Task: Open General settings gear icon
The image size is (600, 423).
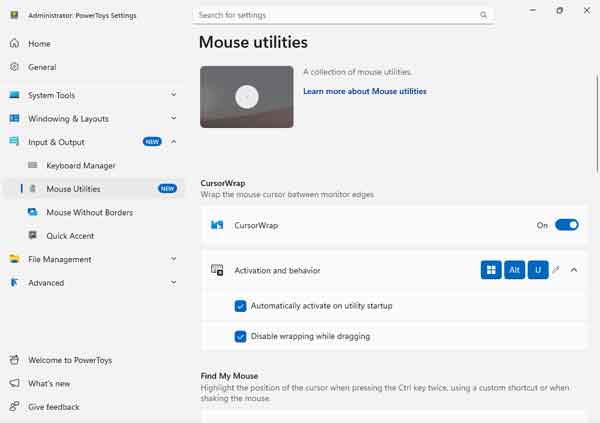Action: point(15,67)
